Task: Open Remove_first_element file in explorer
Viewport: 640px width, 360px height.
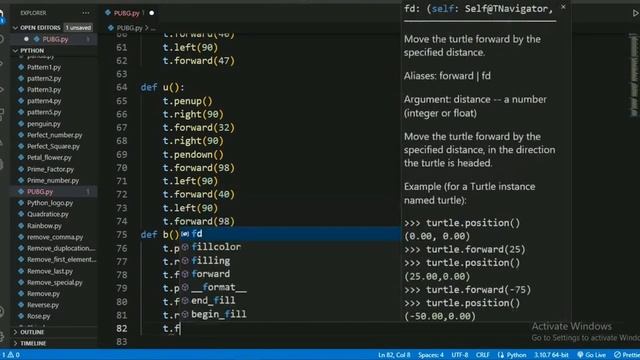Action: [62, 260]
